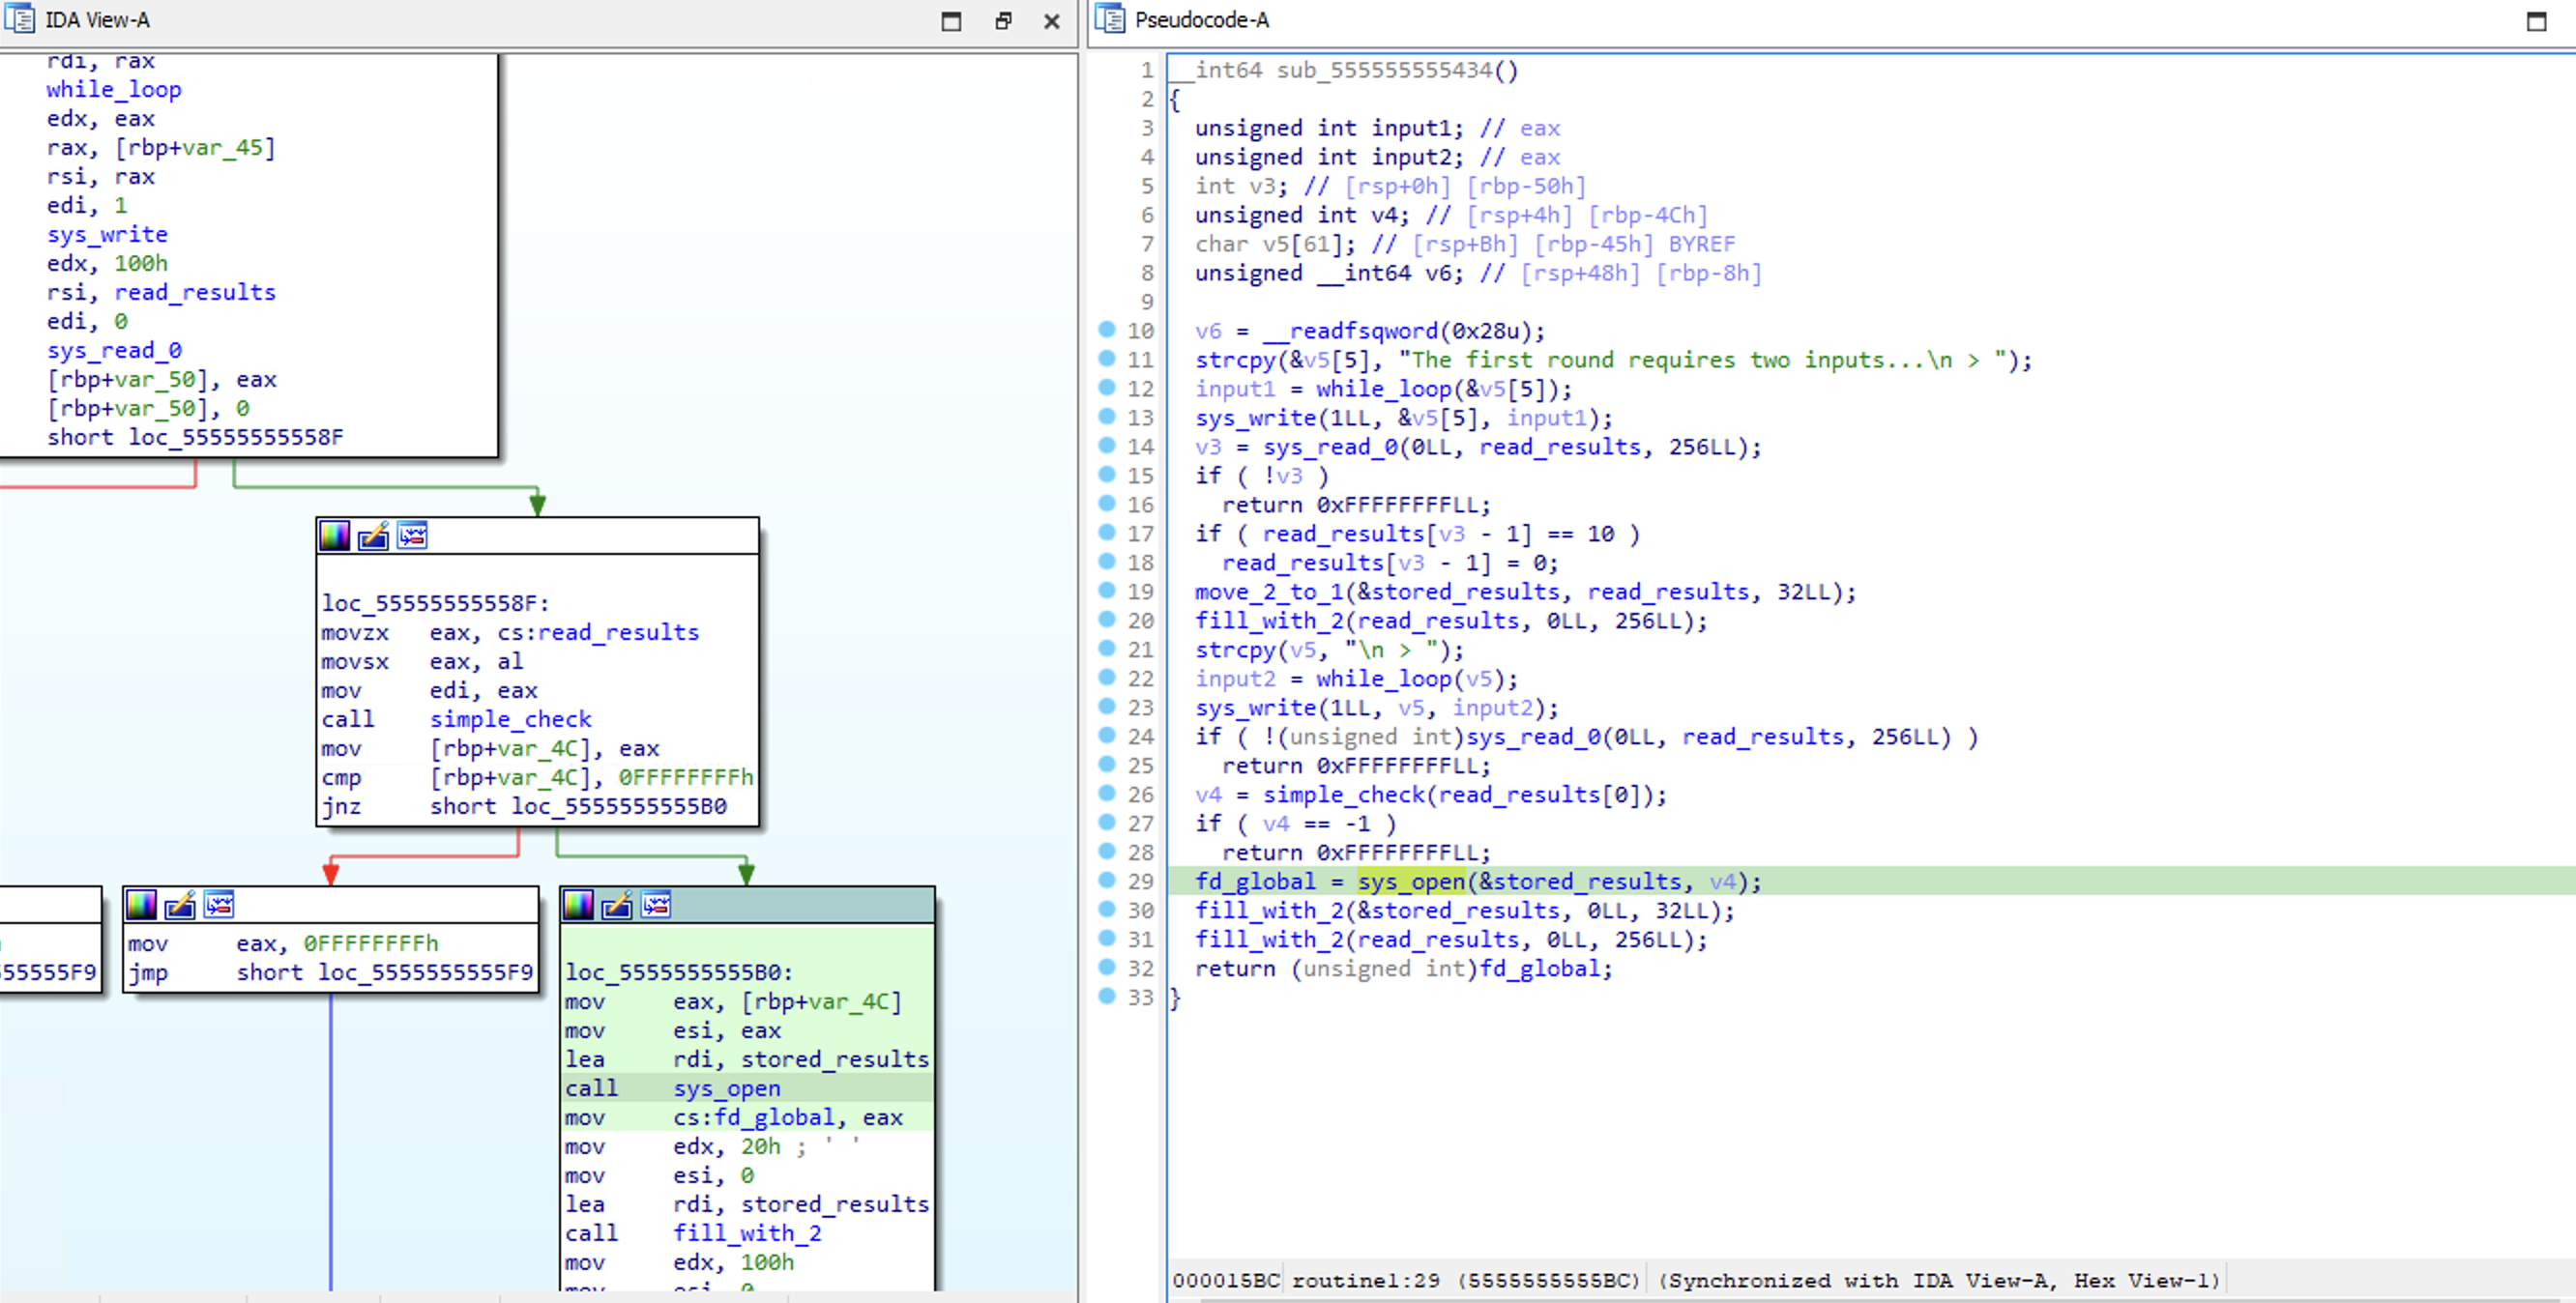
Task: Click sys_write in top graph block
Action: coord(107,234)
